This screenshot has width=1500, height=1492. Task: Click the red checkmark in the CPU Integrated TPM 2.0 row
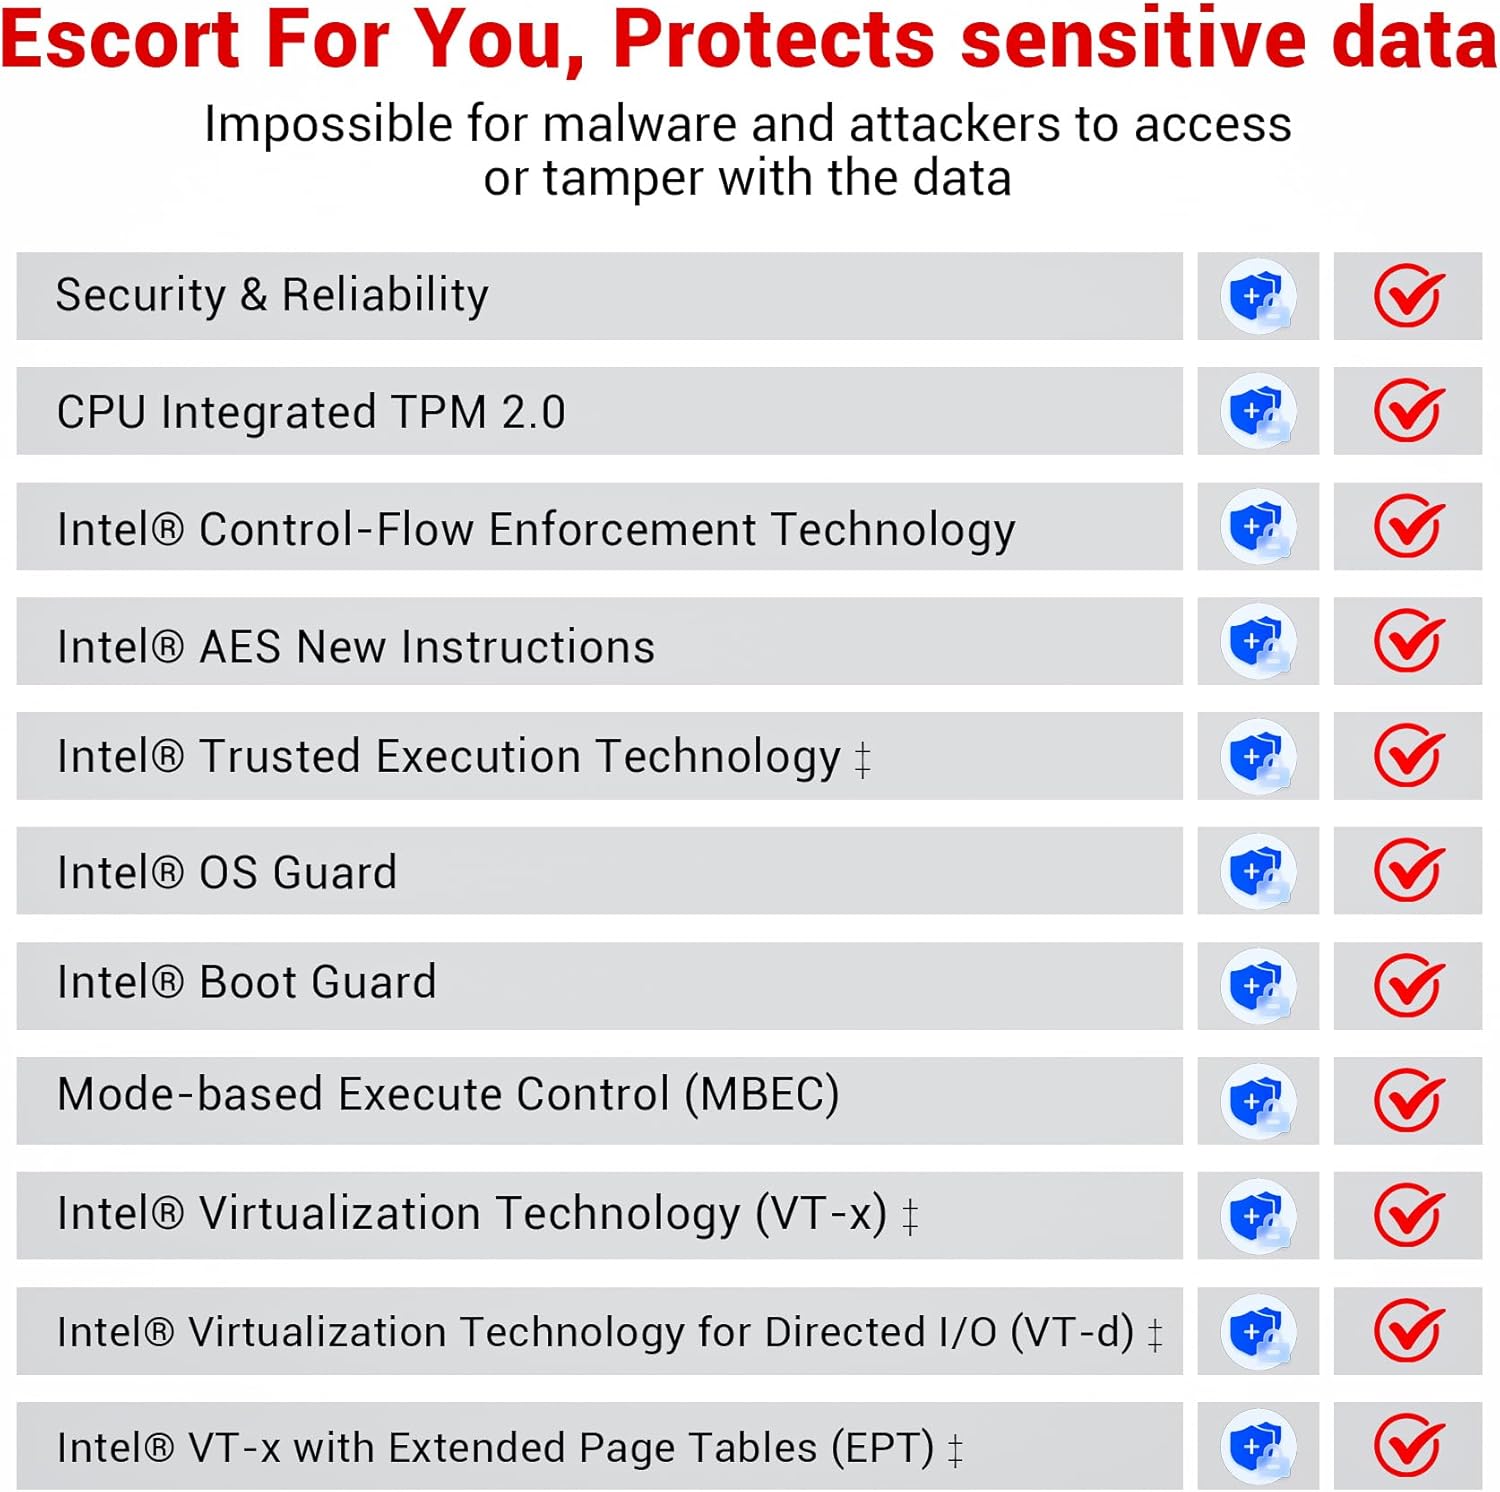tap(1407, 411)
